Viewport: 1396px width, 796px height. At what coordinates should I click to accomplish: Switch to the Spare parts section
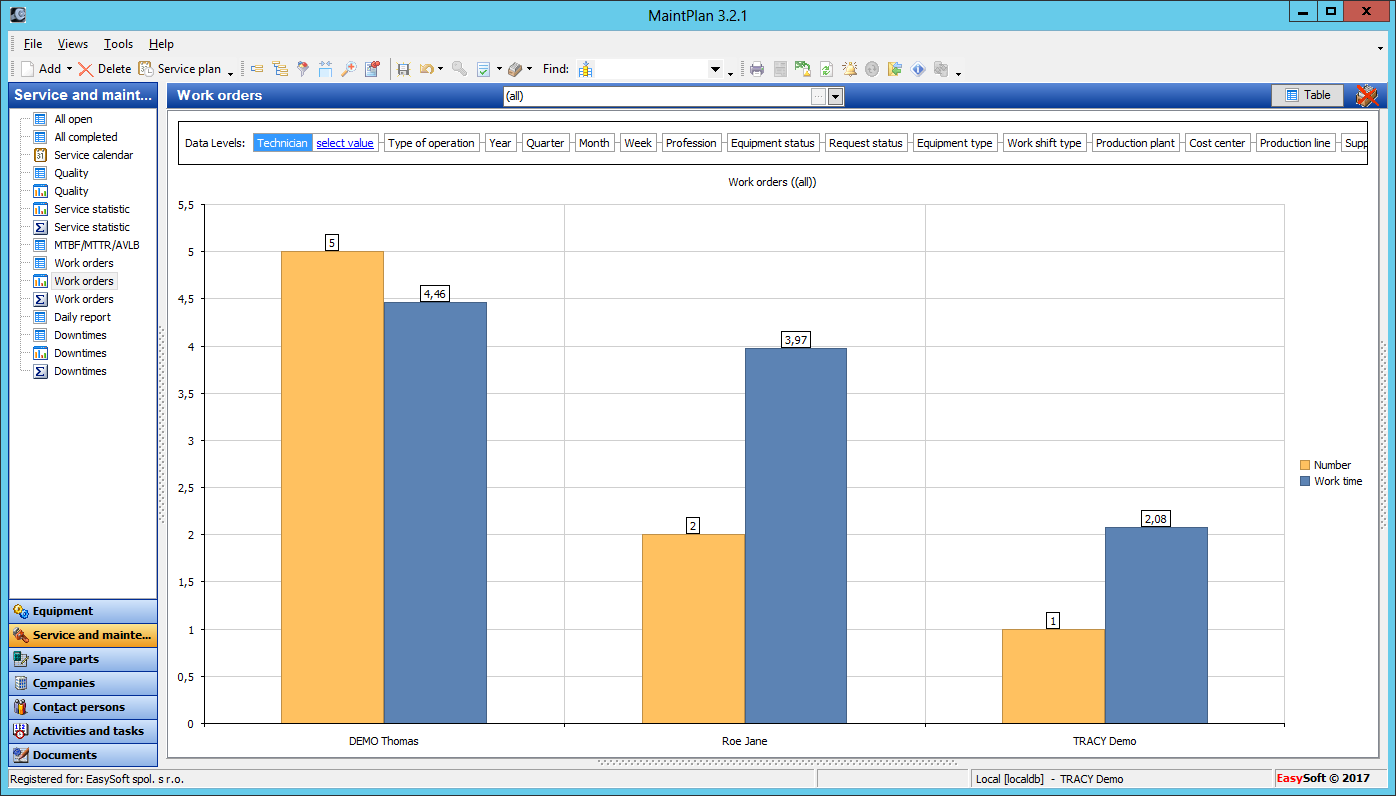pyautogui.click(x=83, y=659)
